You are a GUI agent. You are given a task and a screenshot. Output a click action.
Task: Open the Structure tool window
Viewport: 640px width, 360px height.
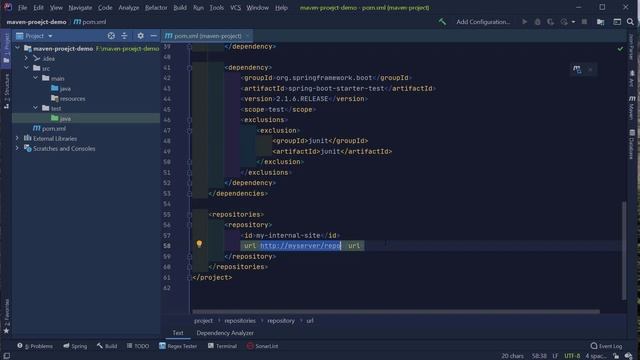point(6,91)
